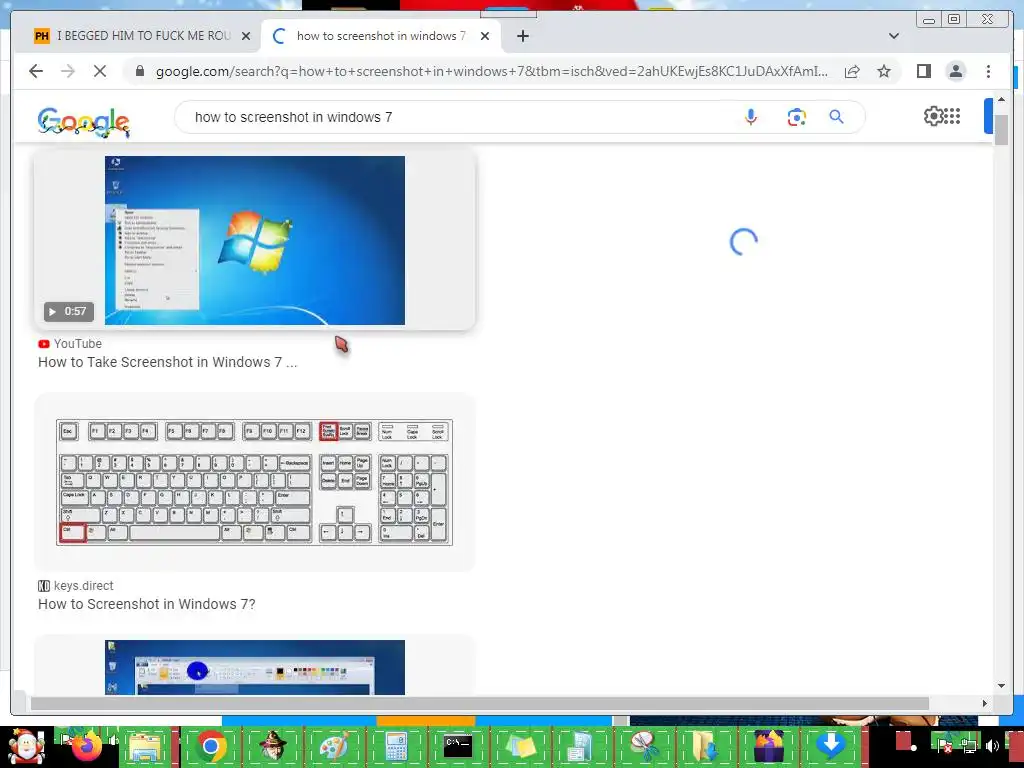Open the Windows 7 desktop video thumbnail
Viewport: 1024px width, 768px height.
[x=255, y=240]
